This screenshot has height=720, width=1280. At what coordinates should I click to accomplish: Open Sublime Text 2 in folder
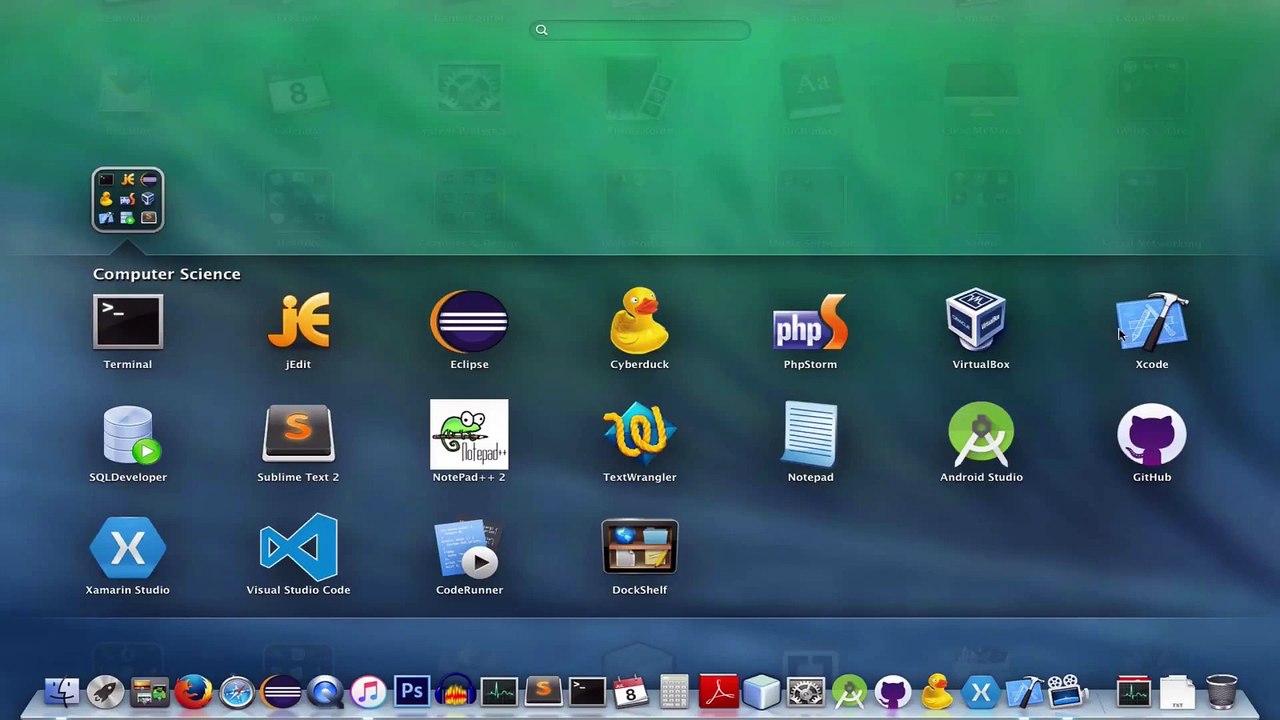298,435
